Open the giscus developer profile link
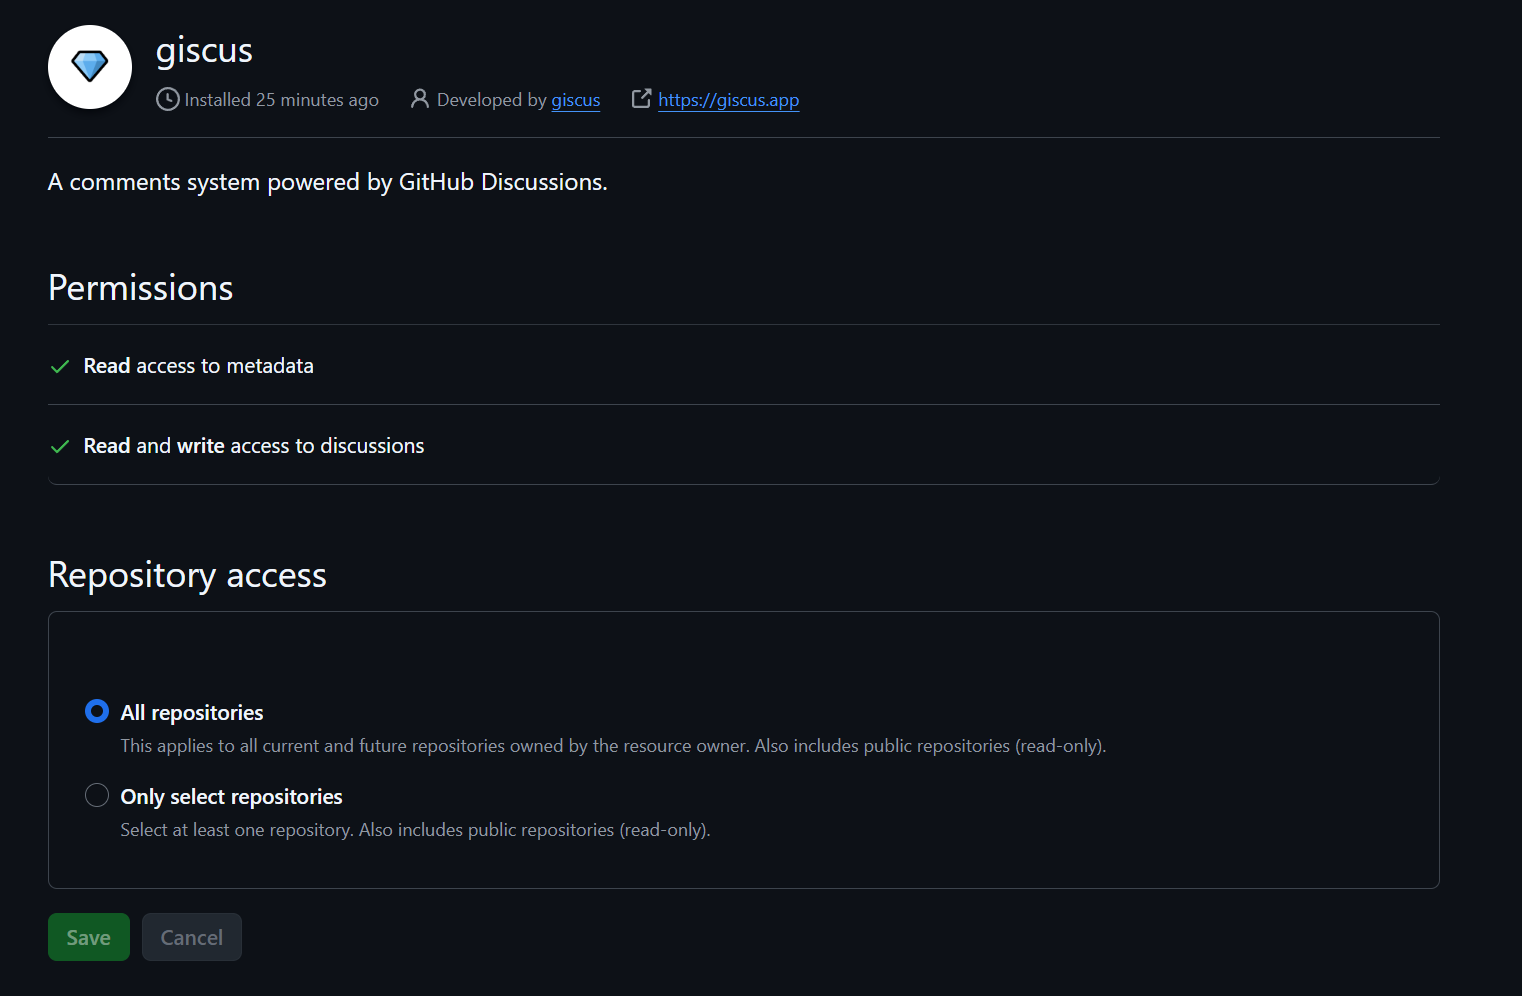 (x=576, y=100)
